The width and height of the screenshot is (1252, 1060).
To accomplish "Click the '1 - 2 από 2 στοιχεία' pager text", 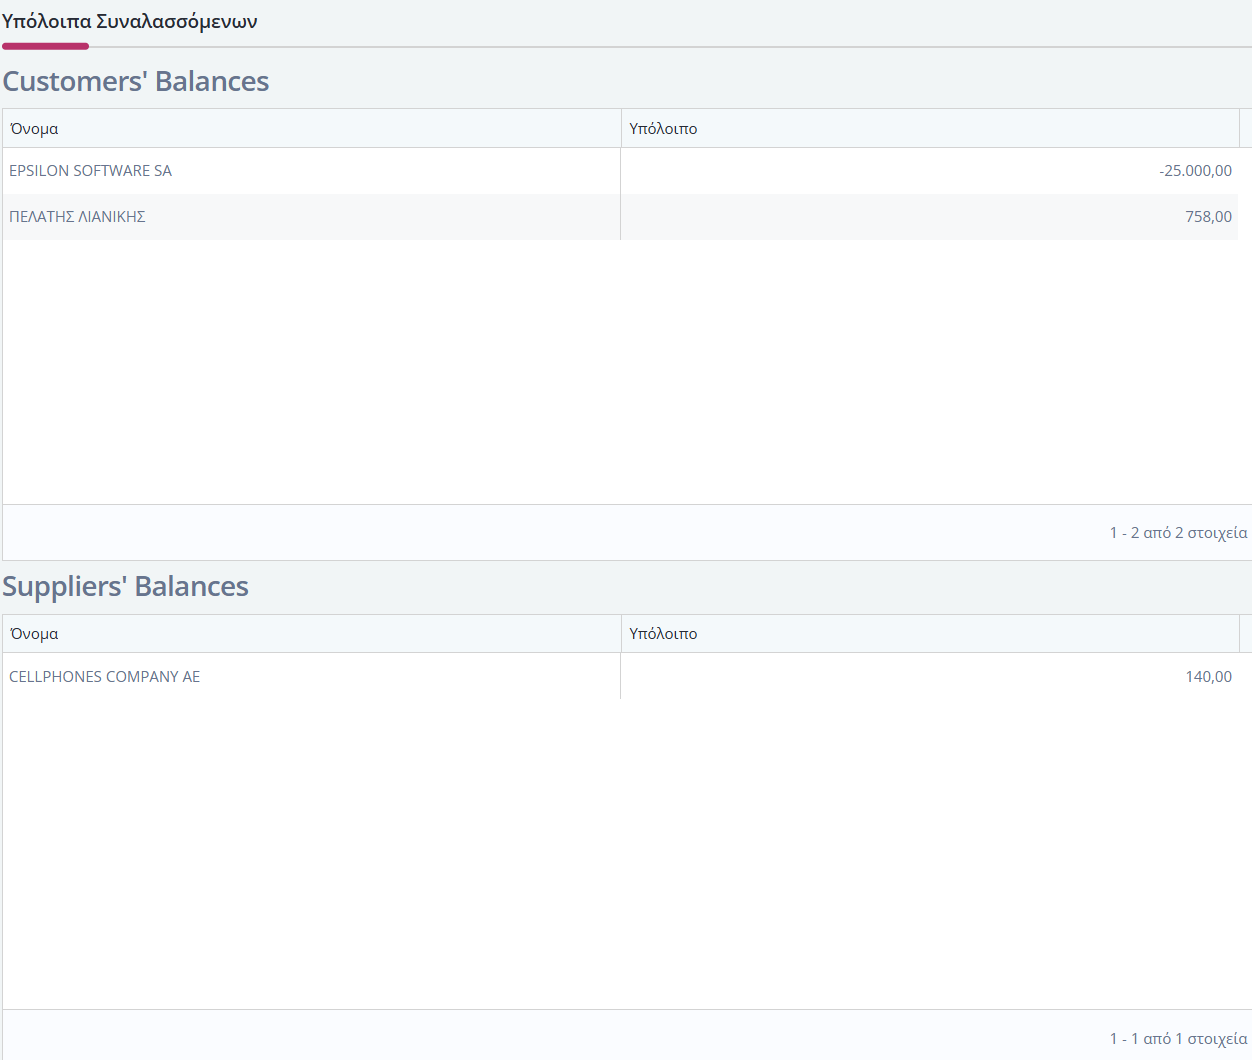I will coord(1178,533).
